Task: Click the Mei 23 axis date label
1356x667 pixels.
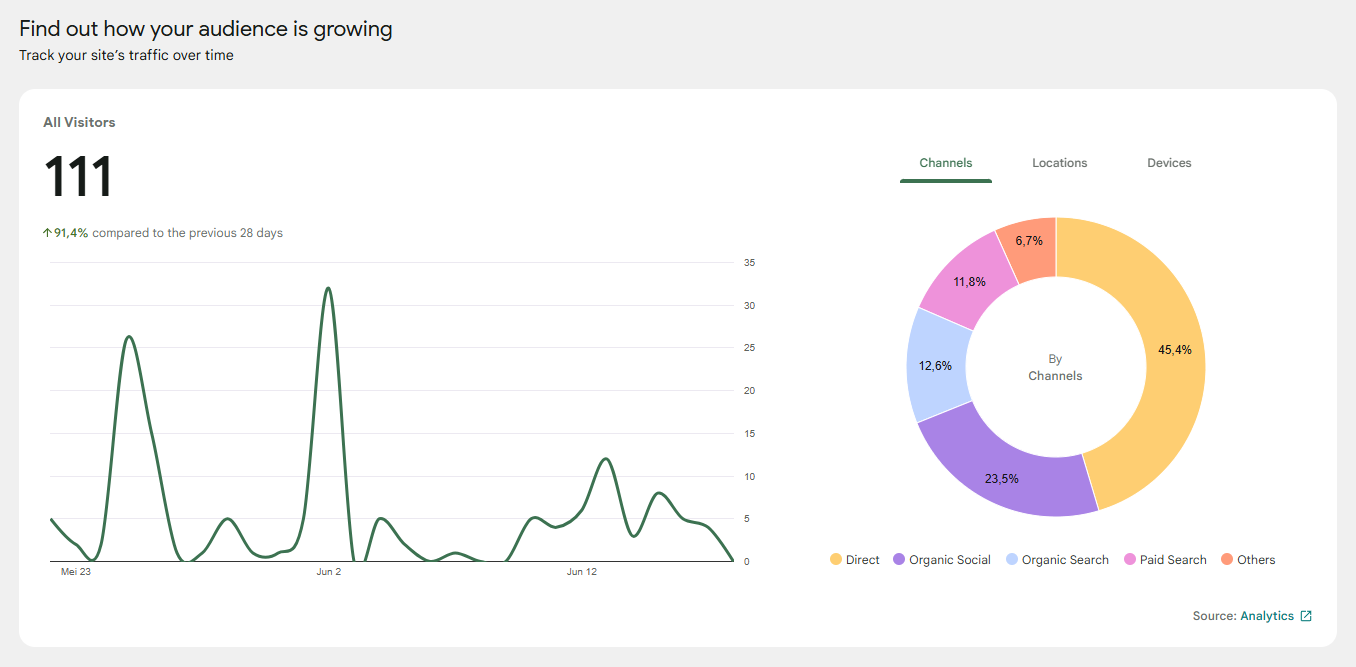Action: [76, 572]
